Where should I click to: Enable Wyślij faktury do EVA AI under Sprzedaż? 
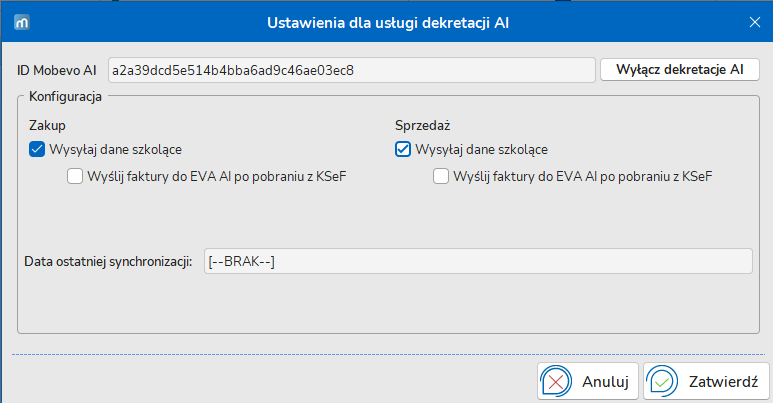click(x=441, y=176)
